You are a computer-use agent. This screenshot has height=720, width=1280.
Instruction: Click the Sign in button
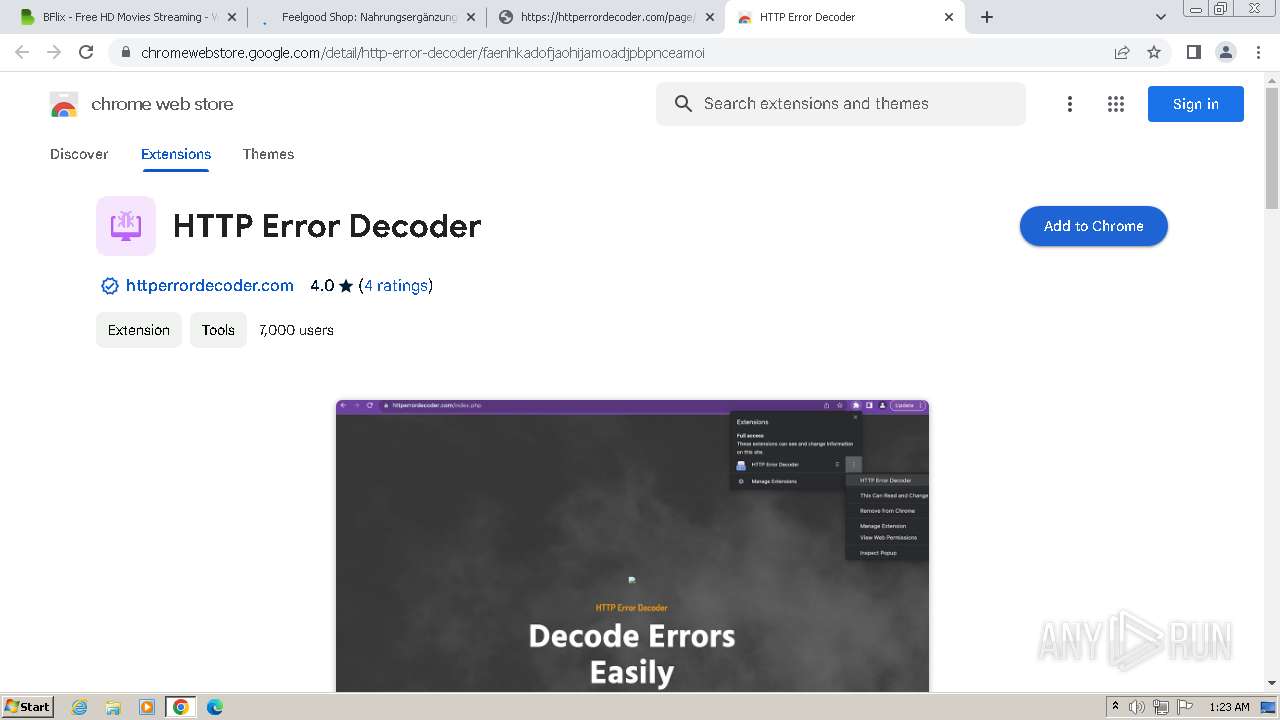(x=1195, y=104)
